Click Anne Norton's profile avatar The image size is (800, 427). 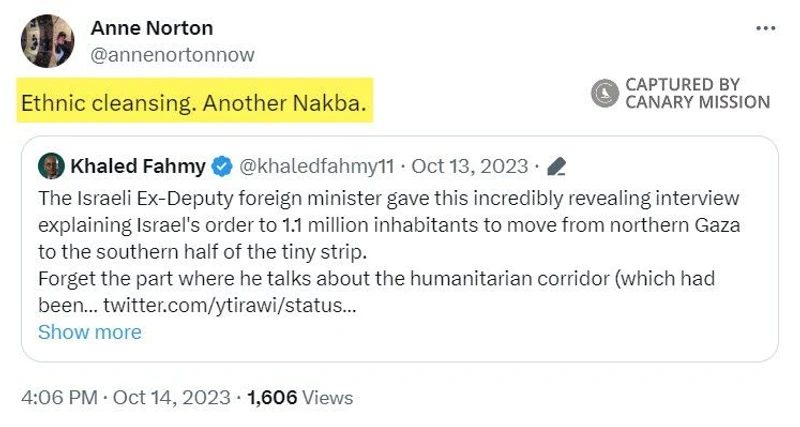pyautogui.click(x=47, y=41)
